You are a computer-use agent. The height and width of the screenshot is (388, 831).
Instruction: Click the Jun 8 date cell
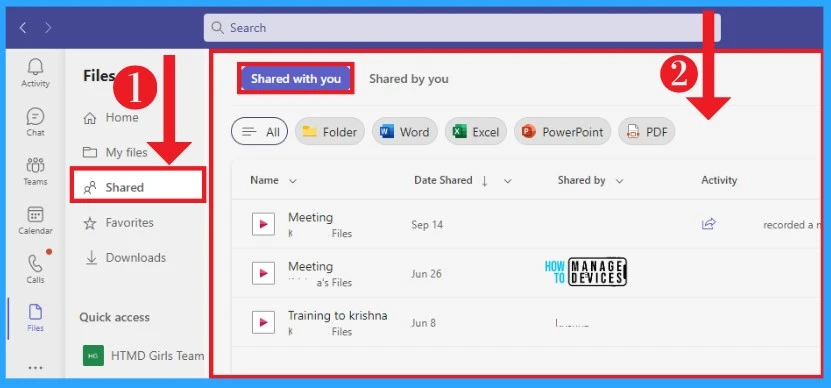(423, 323)
